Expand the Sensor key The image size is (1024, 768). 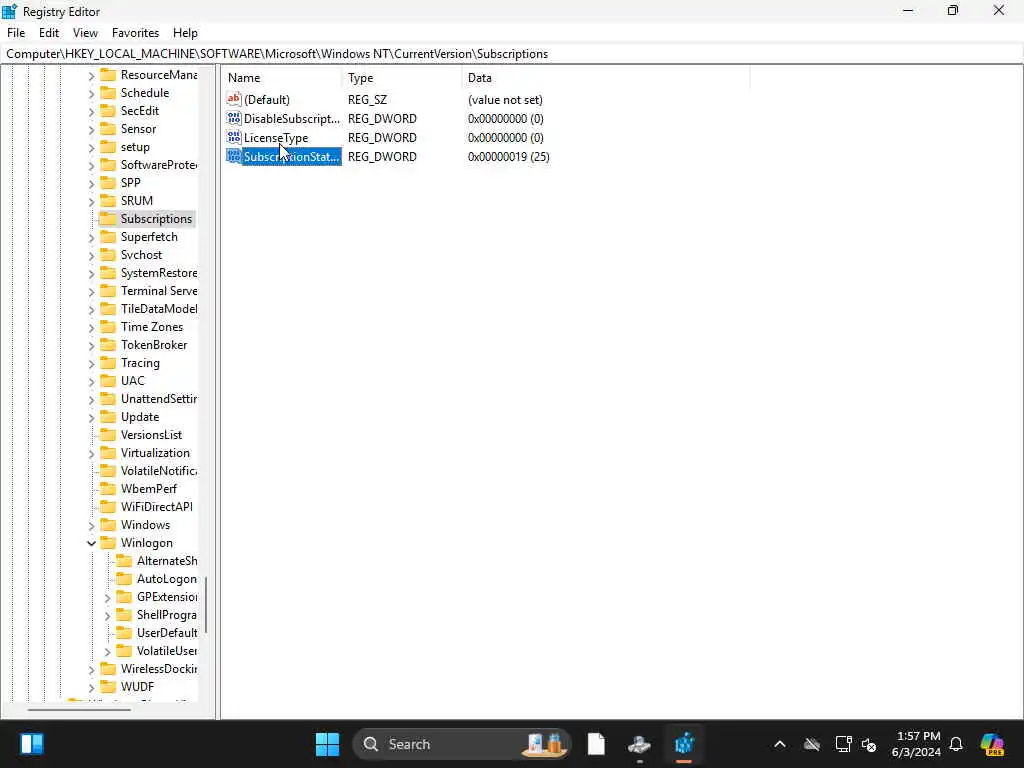coord(91,130)
